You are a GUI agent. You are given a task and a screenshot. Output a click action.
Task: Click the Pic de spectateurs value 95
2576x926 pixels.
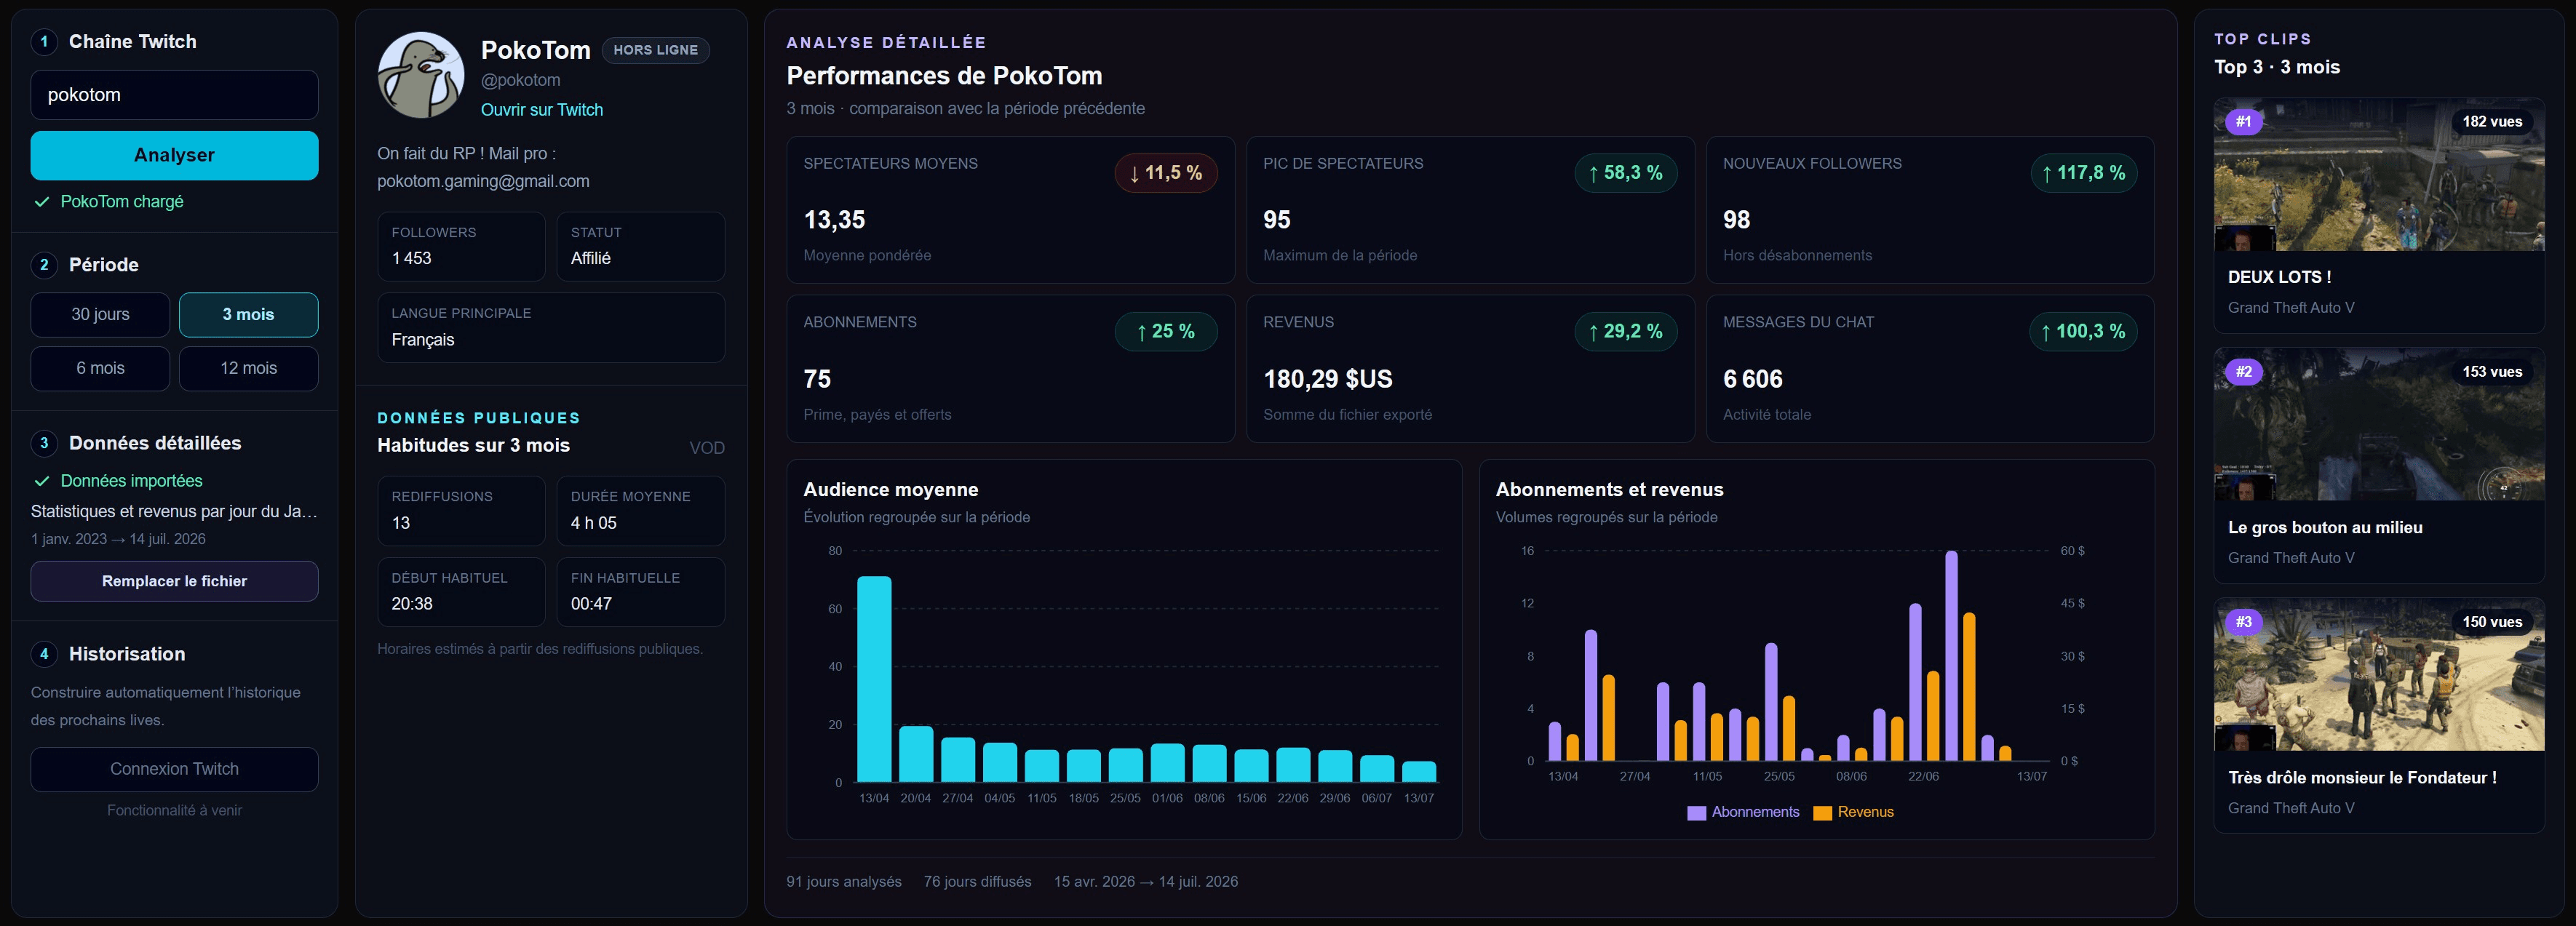tap(1277, 220)
